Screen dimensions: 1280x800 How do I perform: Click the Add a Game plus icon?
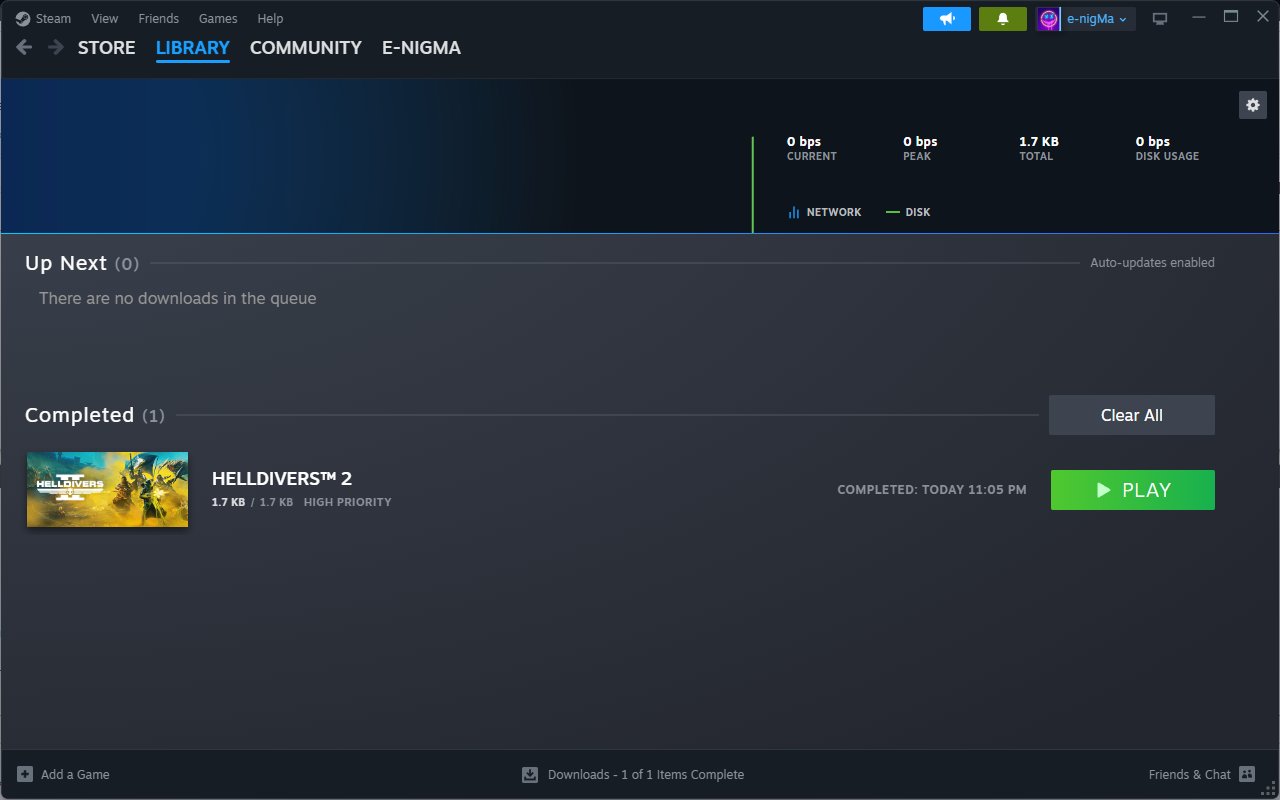[25, 774]
